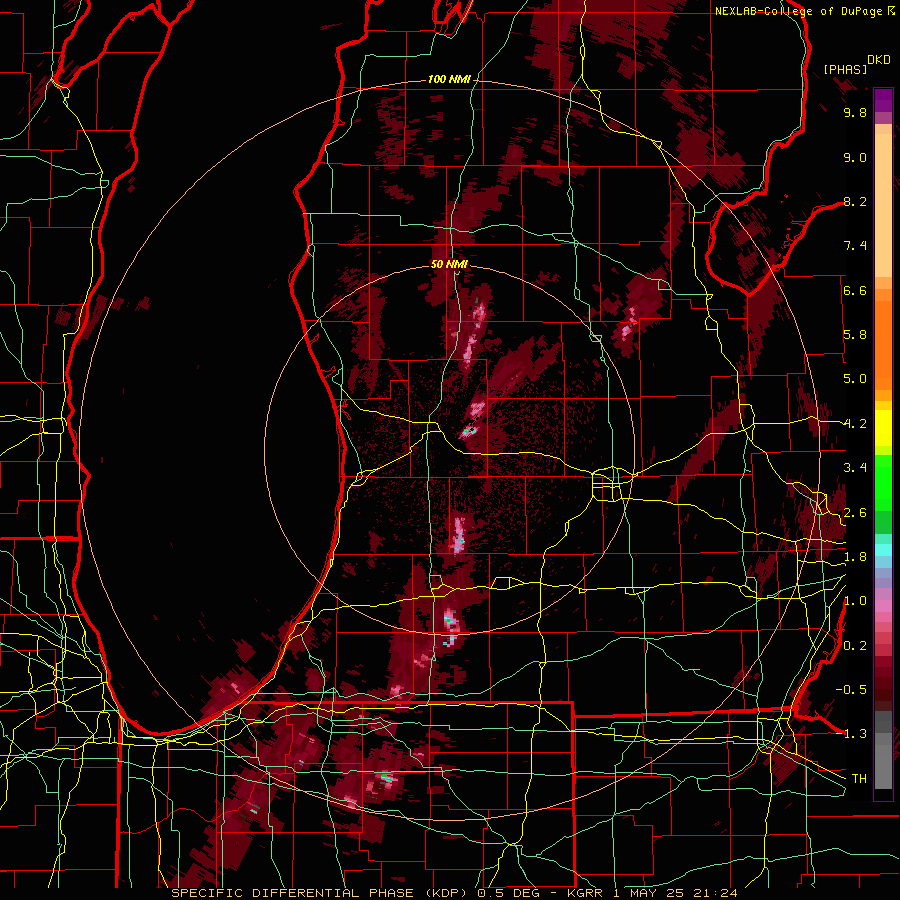Select the cyan segment of the color scale

tap(883, 550)
